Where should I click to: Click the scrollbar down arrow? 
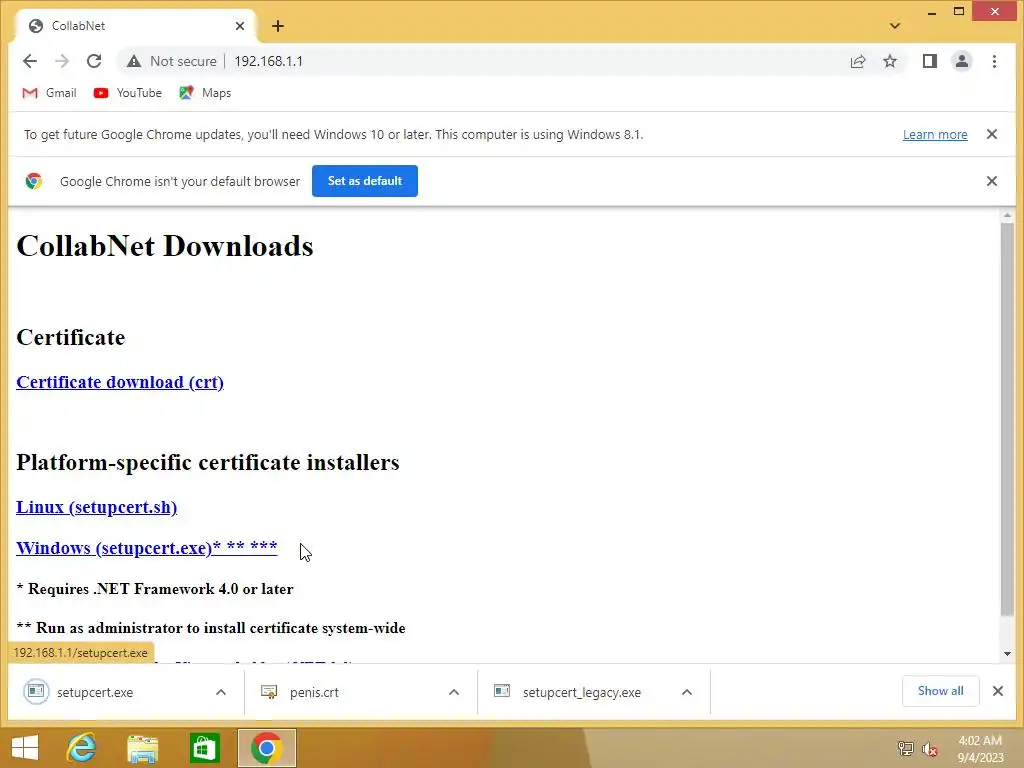[x=1007, y=654]
